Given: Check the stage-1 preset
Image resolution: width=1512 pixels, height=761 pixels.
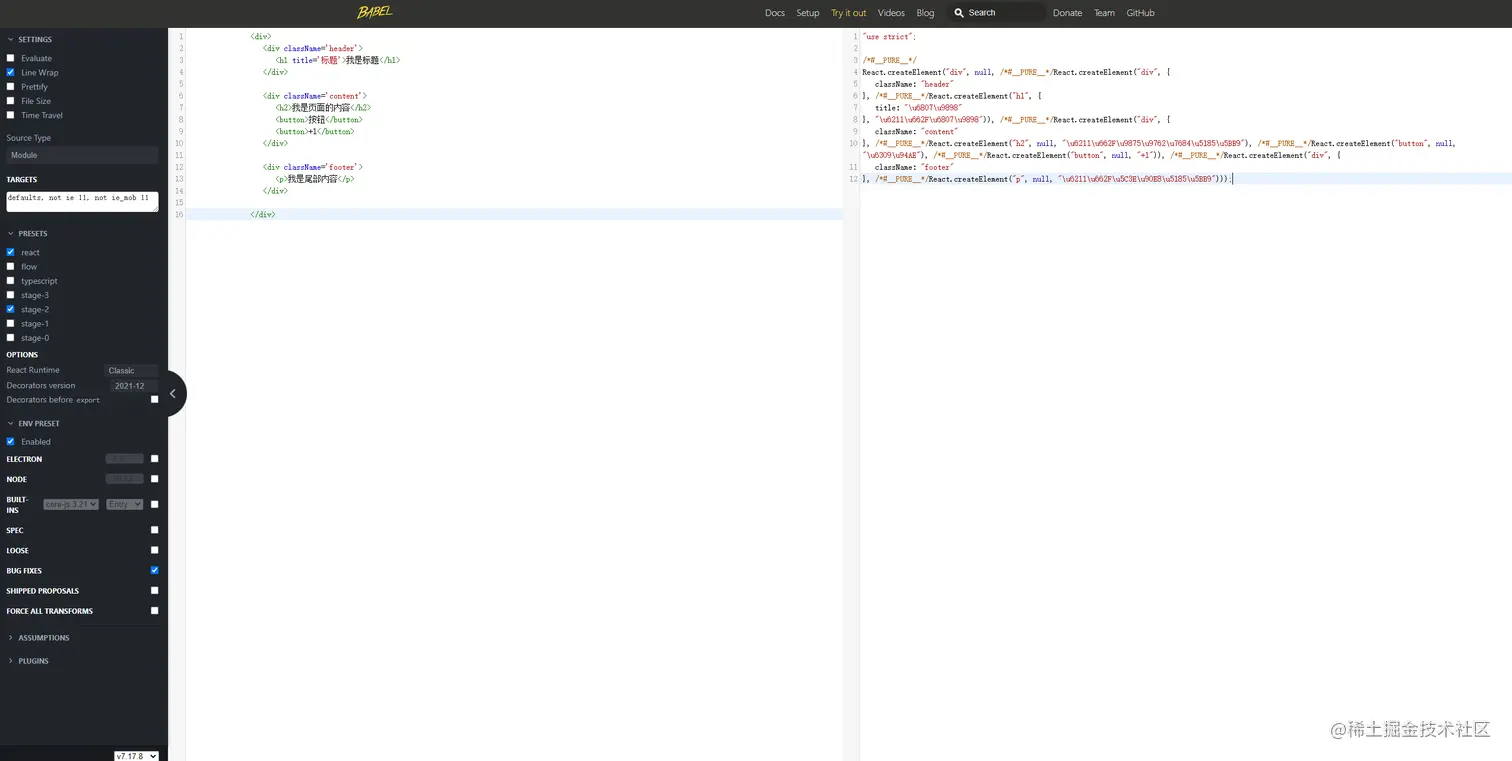Looking at the screenshot, I should 11,323.
